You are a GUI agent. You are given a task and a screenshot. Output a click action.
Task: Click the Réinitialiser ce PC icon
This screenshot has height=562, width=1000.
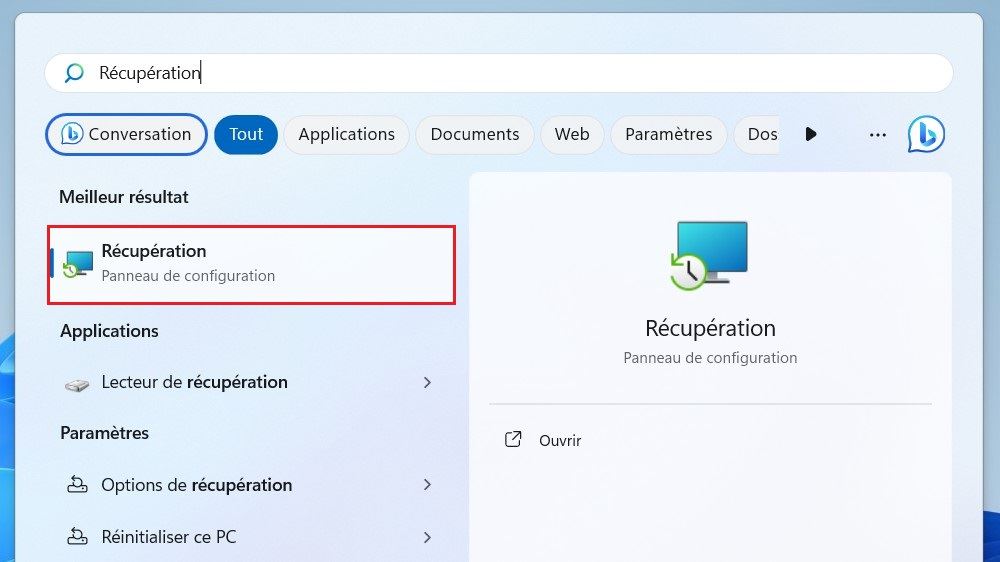pyautogui.click(x=77, y=537)
